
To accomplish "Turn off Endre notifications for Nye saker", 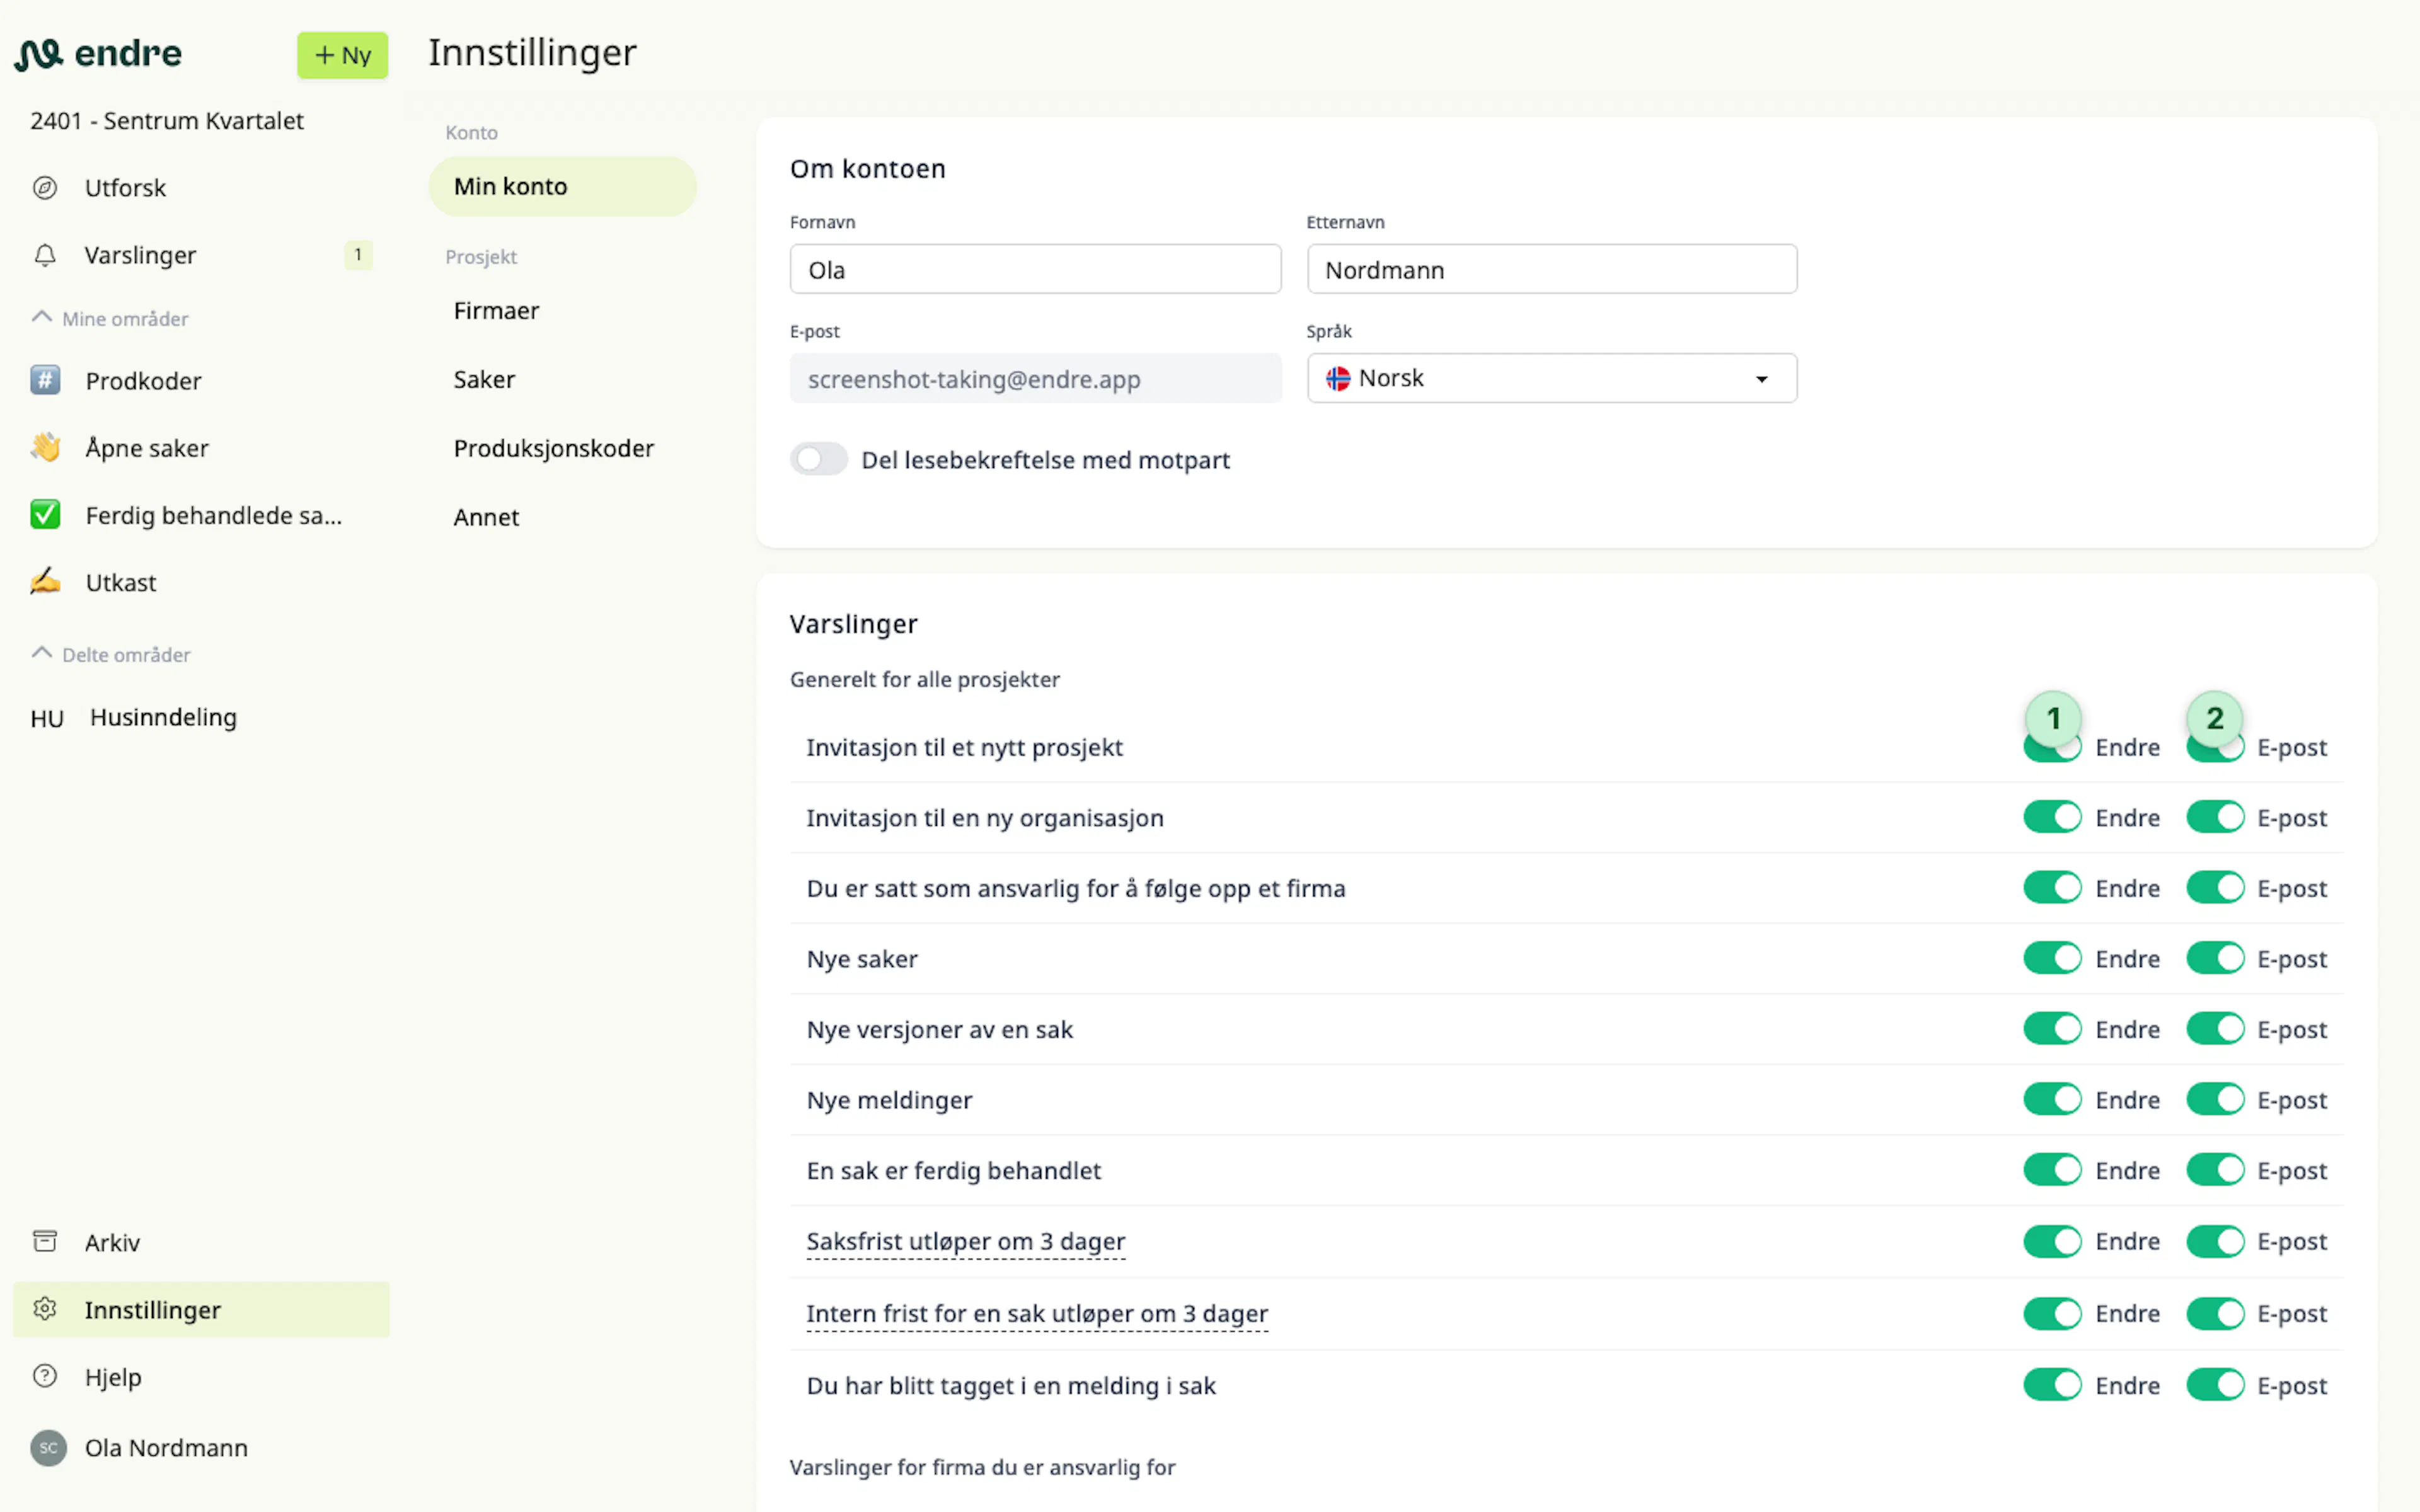I will tap(2052, 958).
